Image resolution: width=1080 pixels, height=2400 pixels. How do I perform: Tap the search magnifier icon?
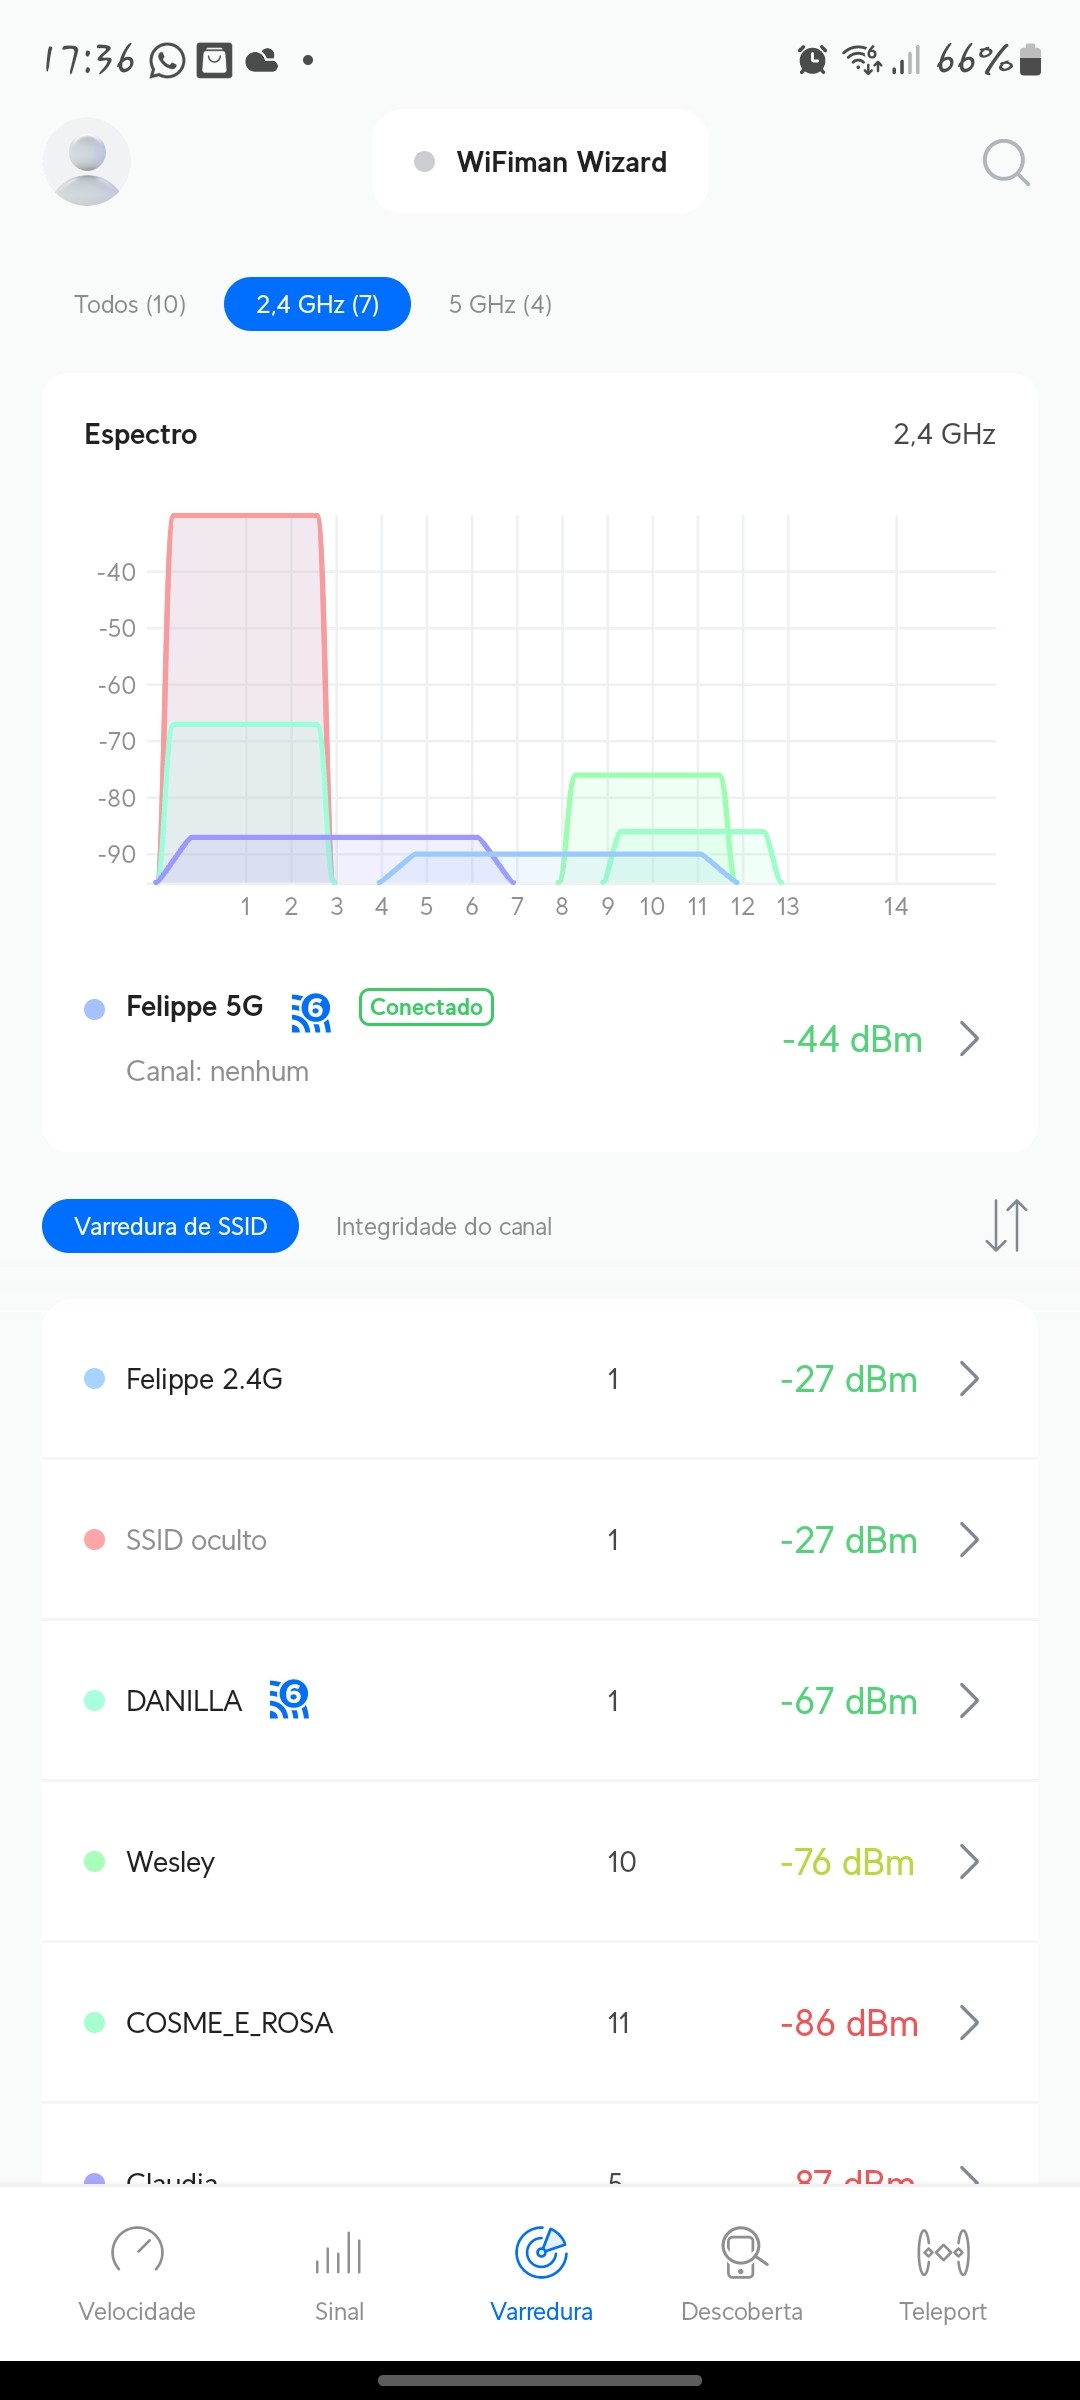(x=1005, y=162)
